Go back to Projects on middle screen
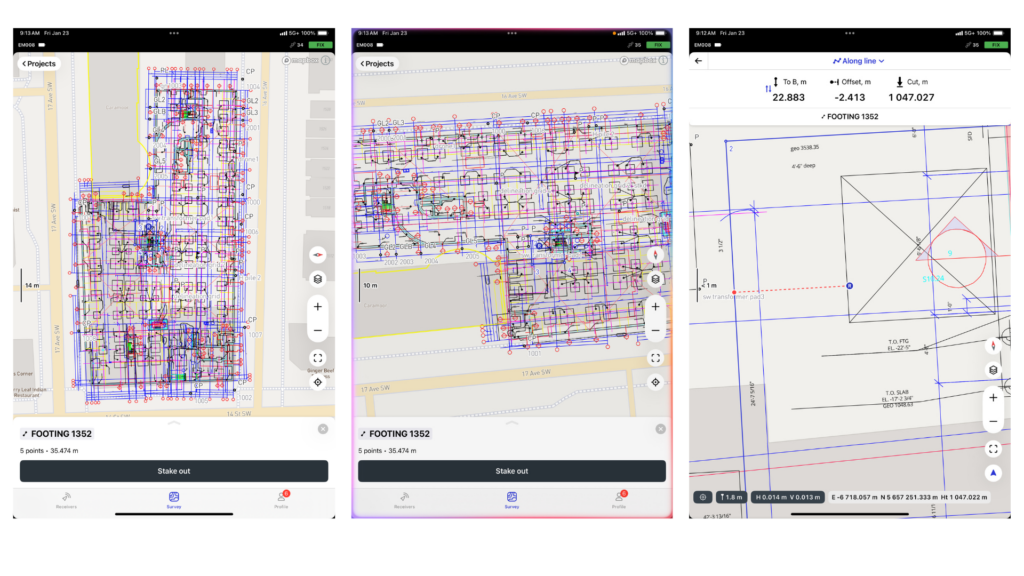 pos(377,63)
